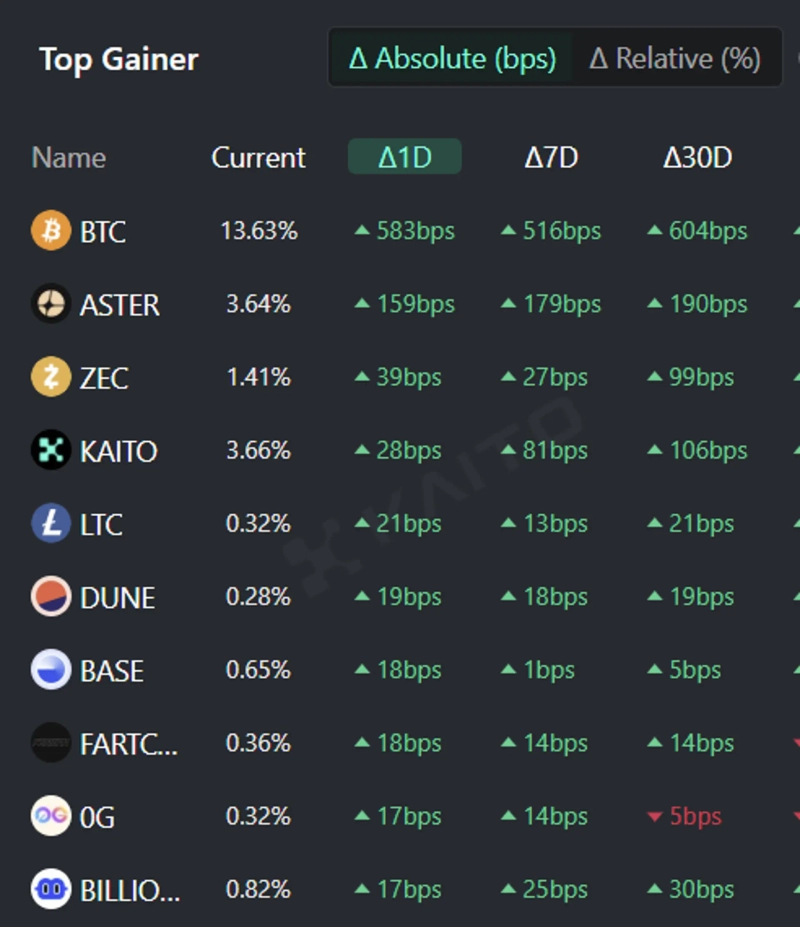Sort by the Δ1D column
The height and width of the screenshot is (927, 800).
tap(404, 157)
